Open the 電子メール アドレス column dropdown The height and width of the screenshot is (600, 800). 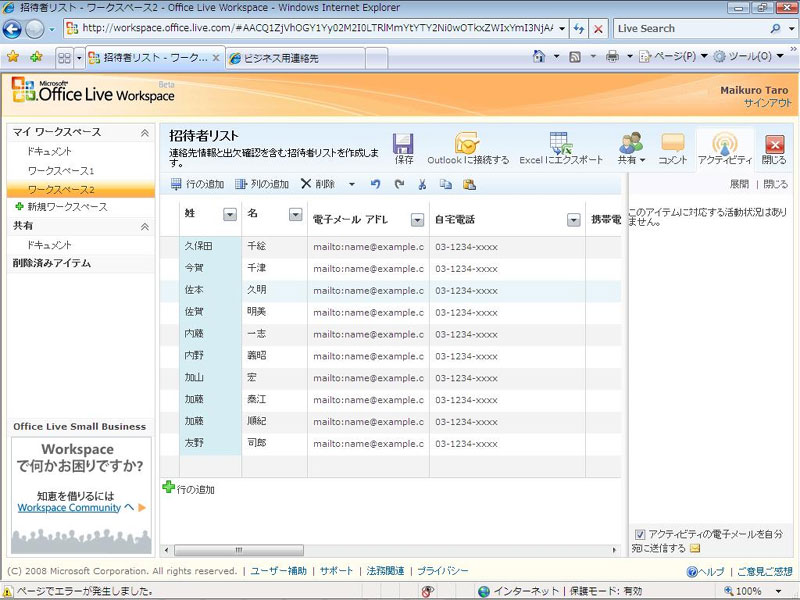pos(417,220)
